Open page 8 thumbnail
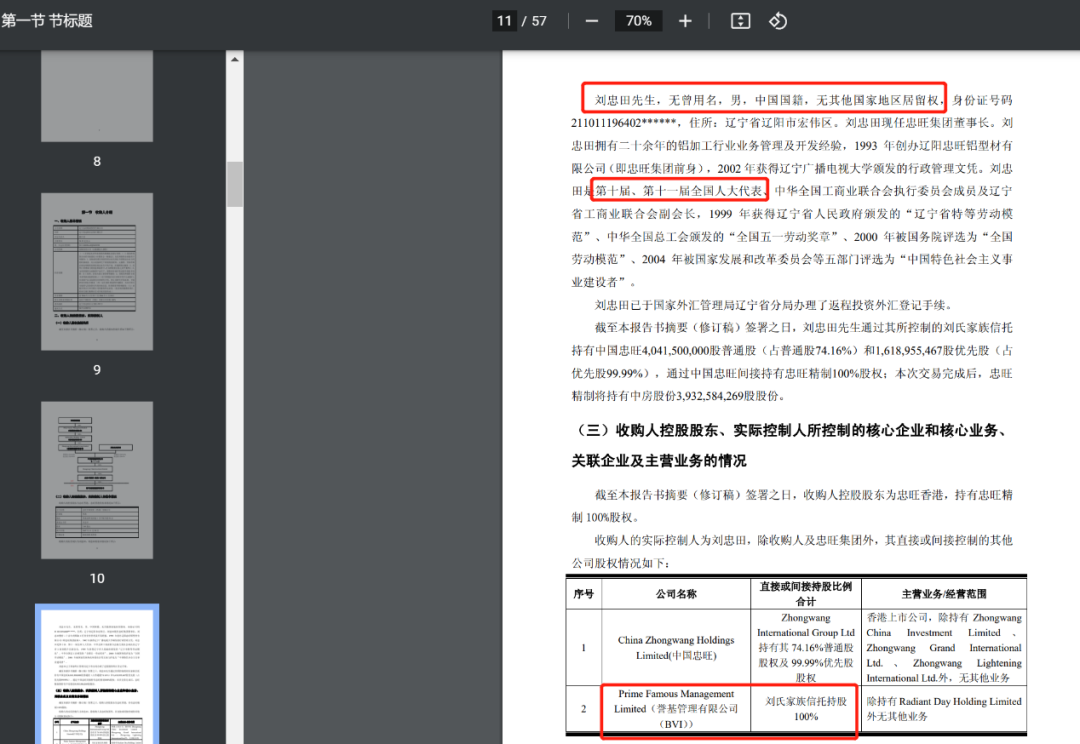The width and height of the screenshot is (1080, 744). tap(97, 96)
